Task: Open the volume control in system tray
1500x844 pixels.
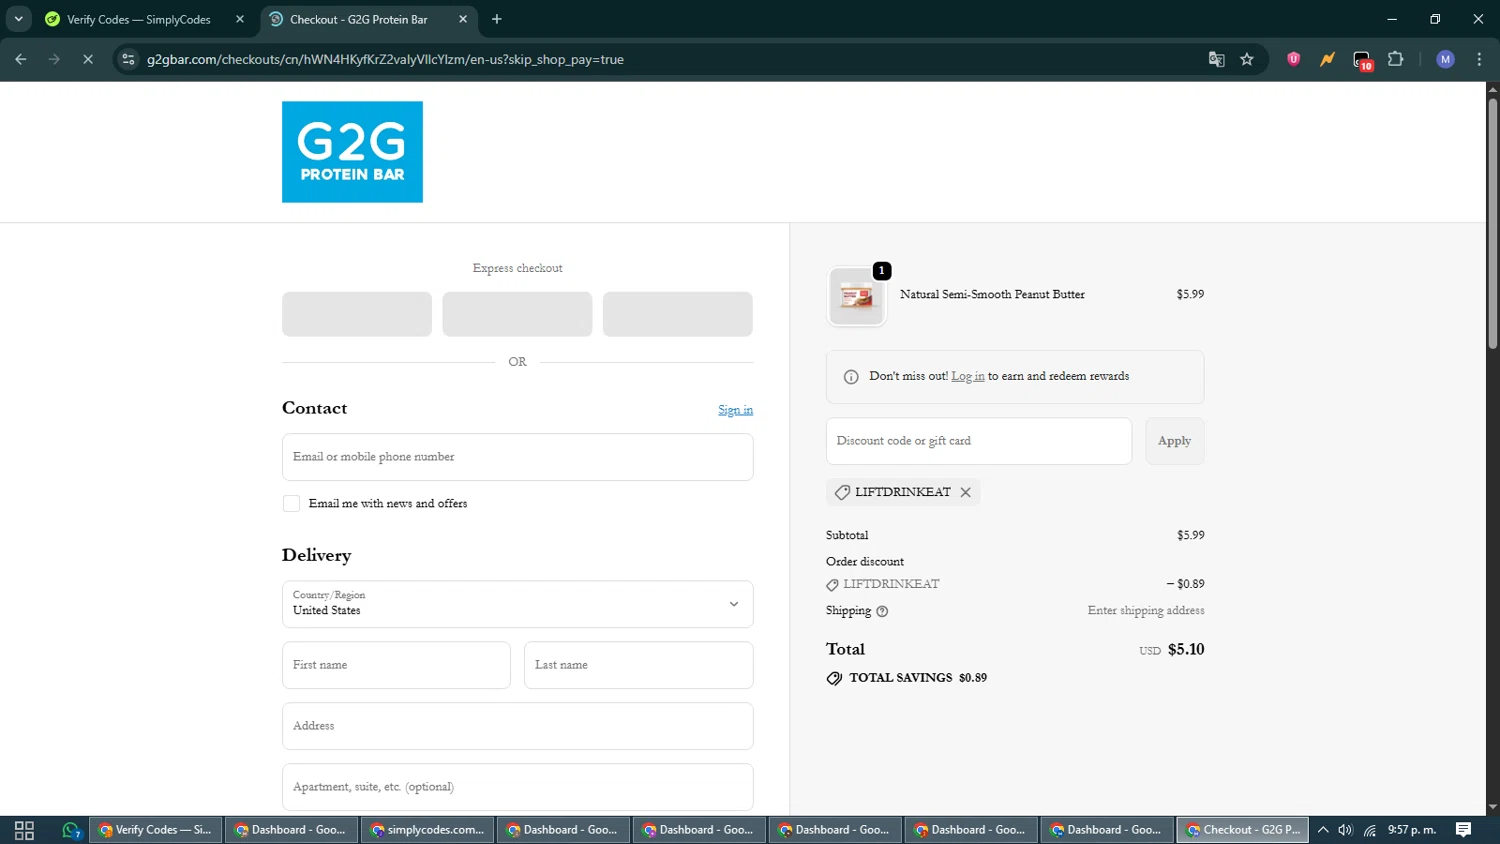Action: coord(1346,830)
